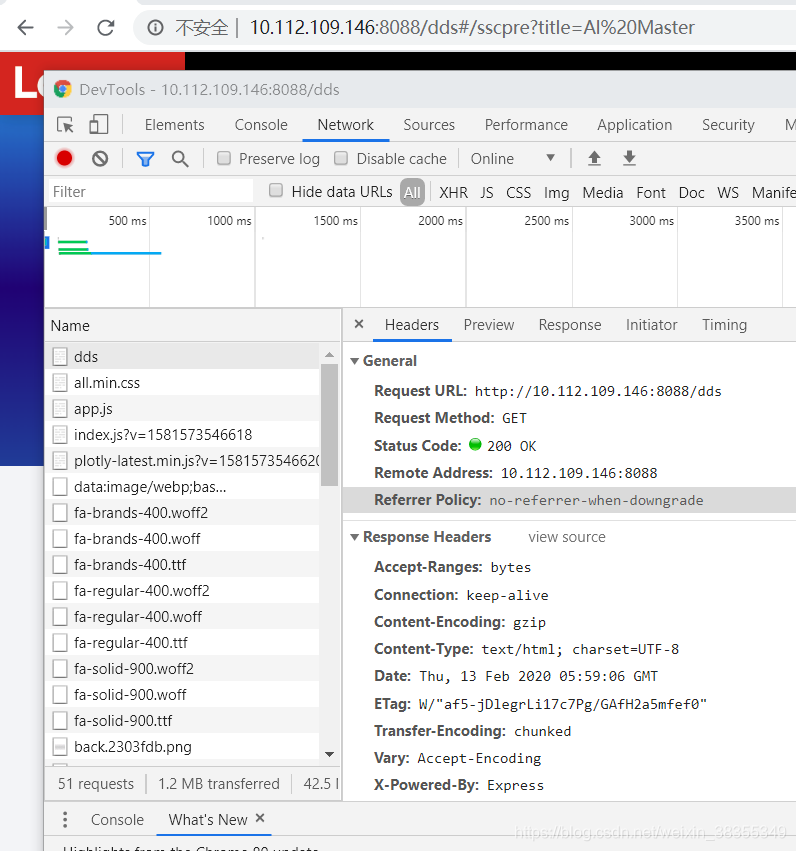Viewport: 796px width, 851px height.
Task: Click the request list scrollbar thumb
Action: 329,425
